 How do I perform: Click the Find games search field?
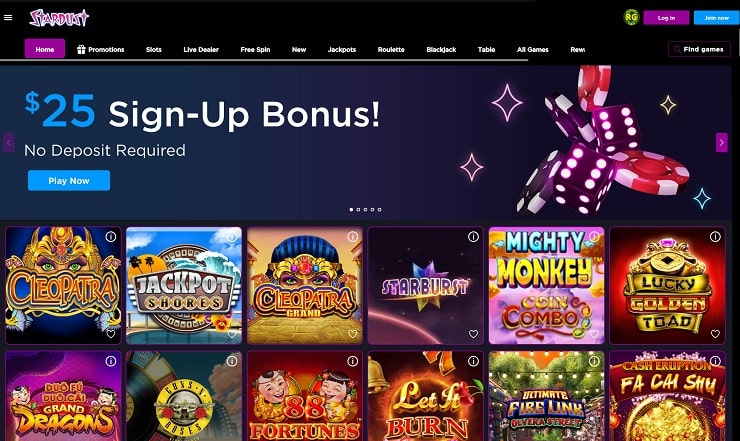pos(699,49)
